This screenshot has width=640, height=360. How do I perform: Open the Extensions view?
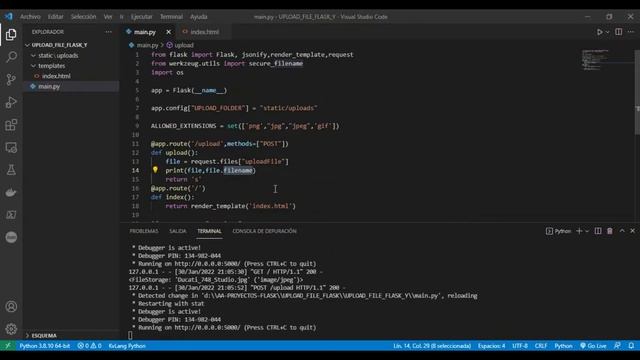click(x=11, y=125)
